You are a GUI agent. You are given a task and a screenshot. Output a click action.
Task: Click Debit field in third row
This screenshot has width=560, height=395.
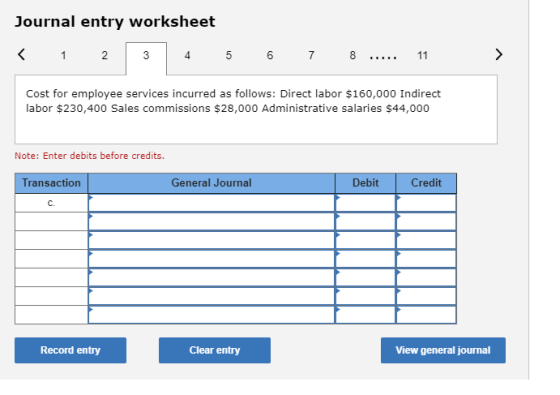click(x=365, y=240)
